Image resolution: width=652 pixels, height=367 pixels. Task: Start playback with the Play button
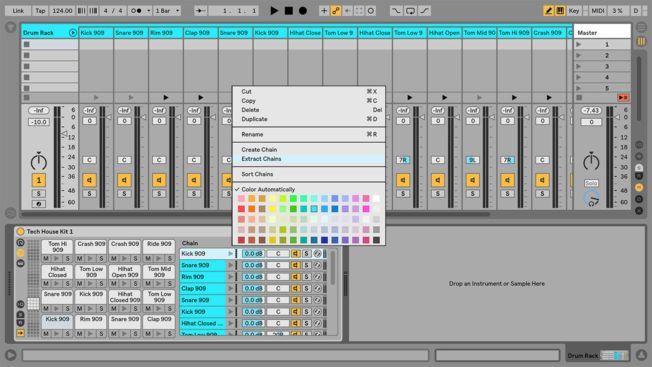(274, 10)
